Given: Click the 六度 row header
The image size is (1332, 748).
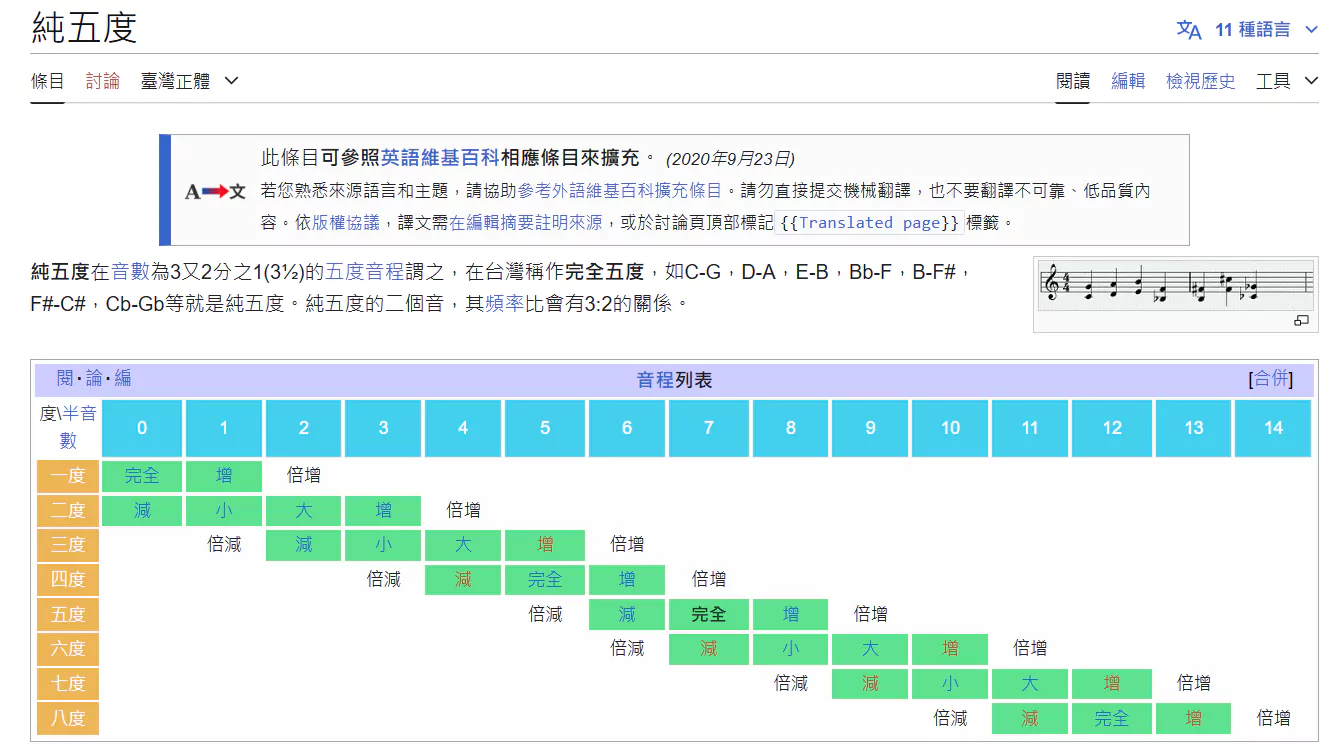Looking at the screenshot, I should tap(68, 649).
